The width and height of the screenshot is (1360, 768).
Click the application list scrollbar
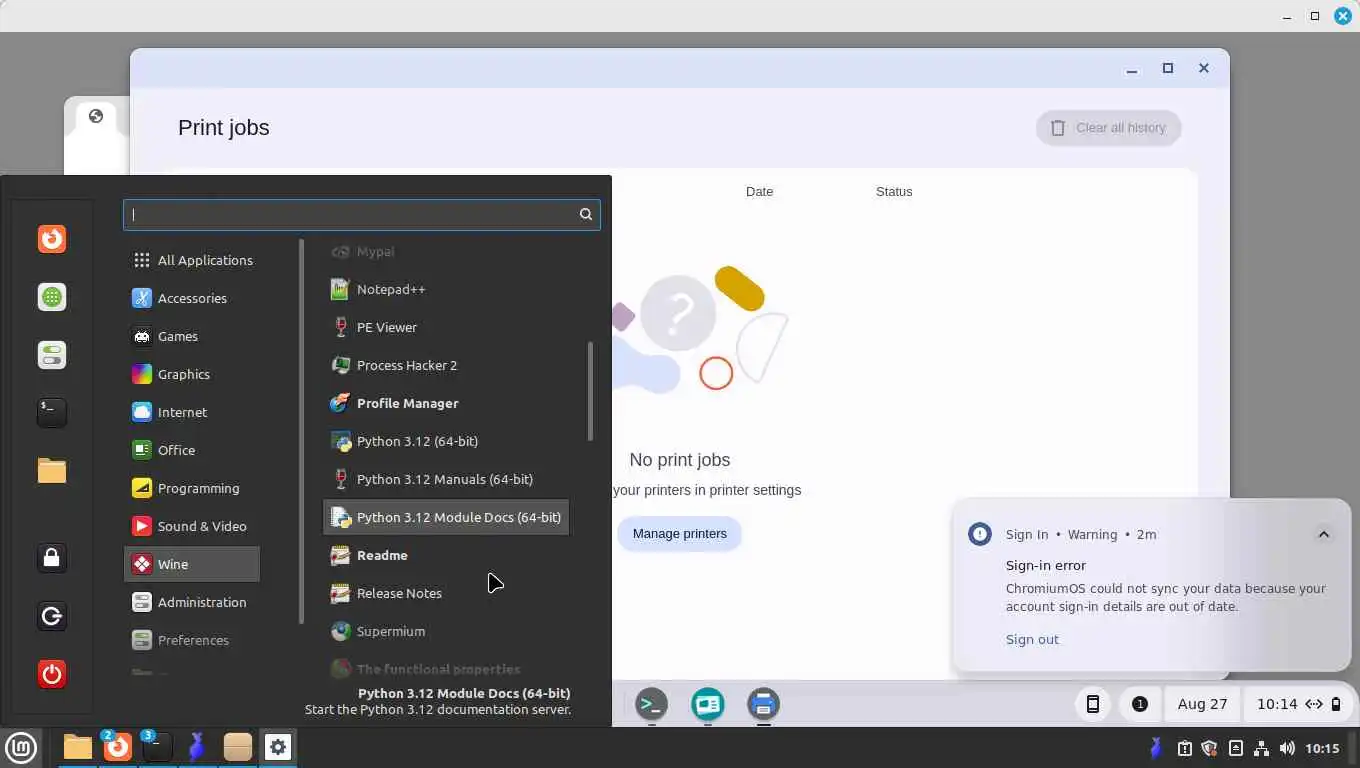pos(590,391)
